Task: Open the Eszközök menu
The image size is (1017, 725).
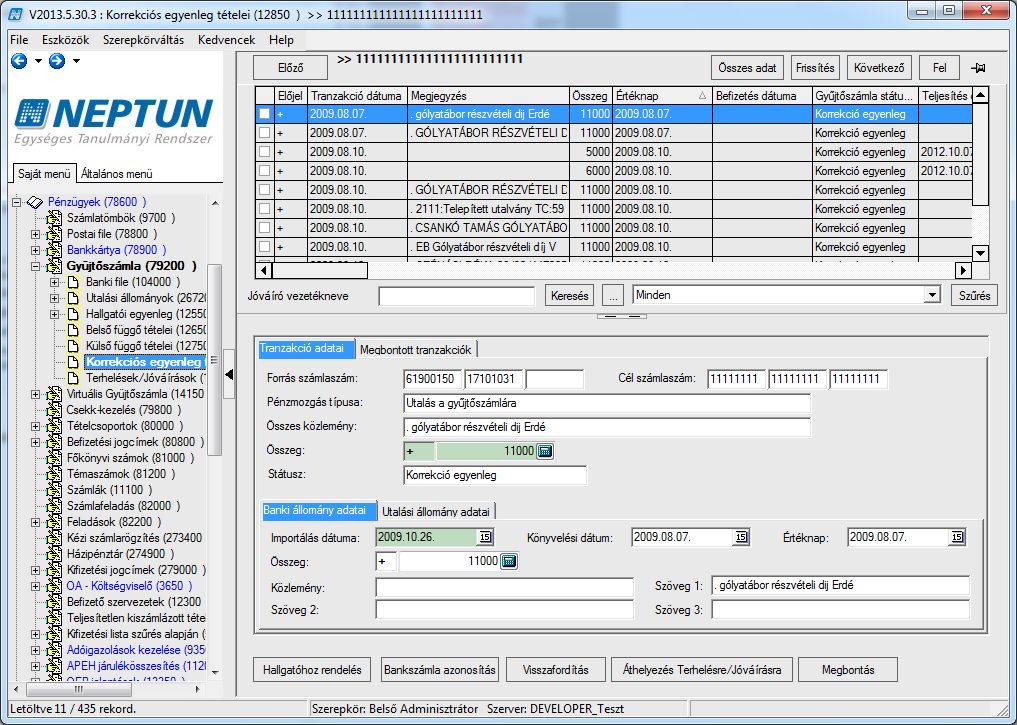Action: [66, 40]
